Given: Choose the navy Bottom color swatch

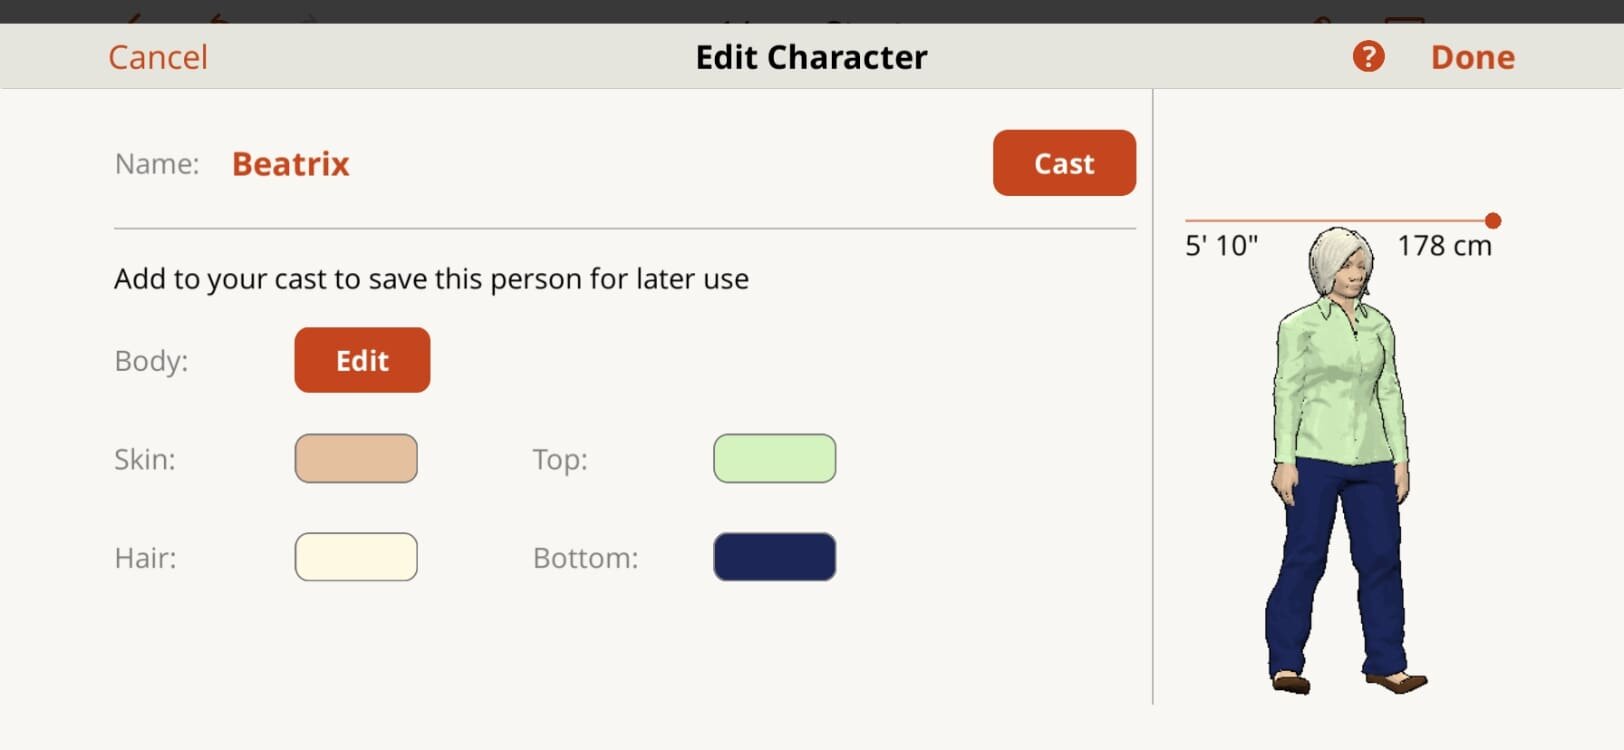Looking at the screenshot, I should [774, 557].
